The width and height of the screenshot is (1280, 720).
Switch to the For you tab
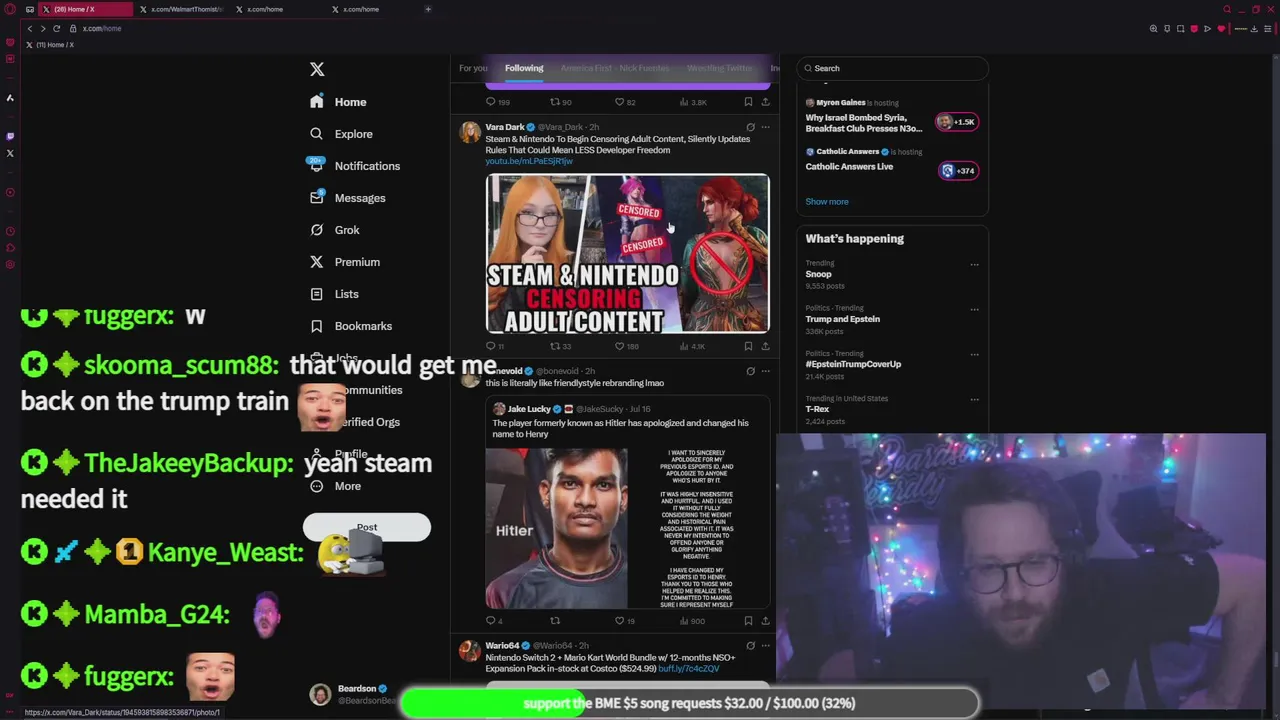[473, 68]
